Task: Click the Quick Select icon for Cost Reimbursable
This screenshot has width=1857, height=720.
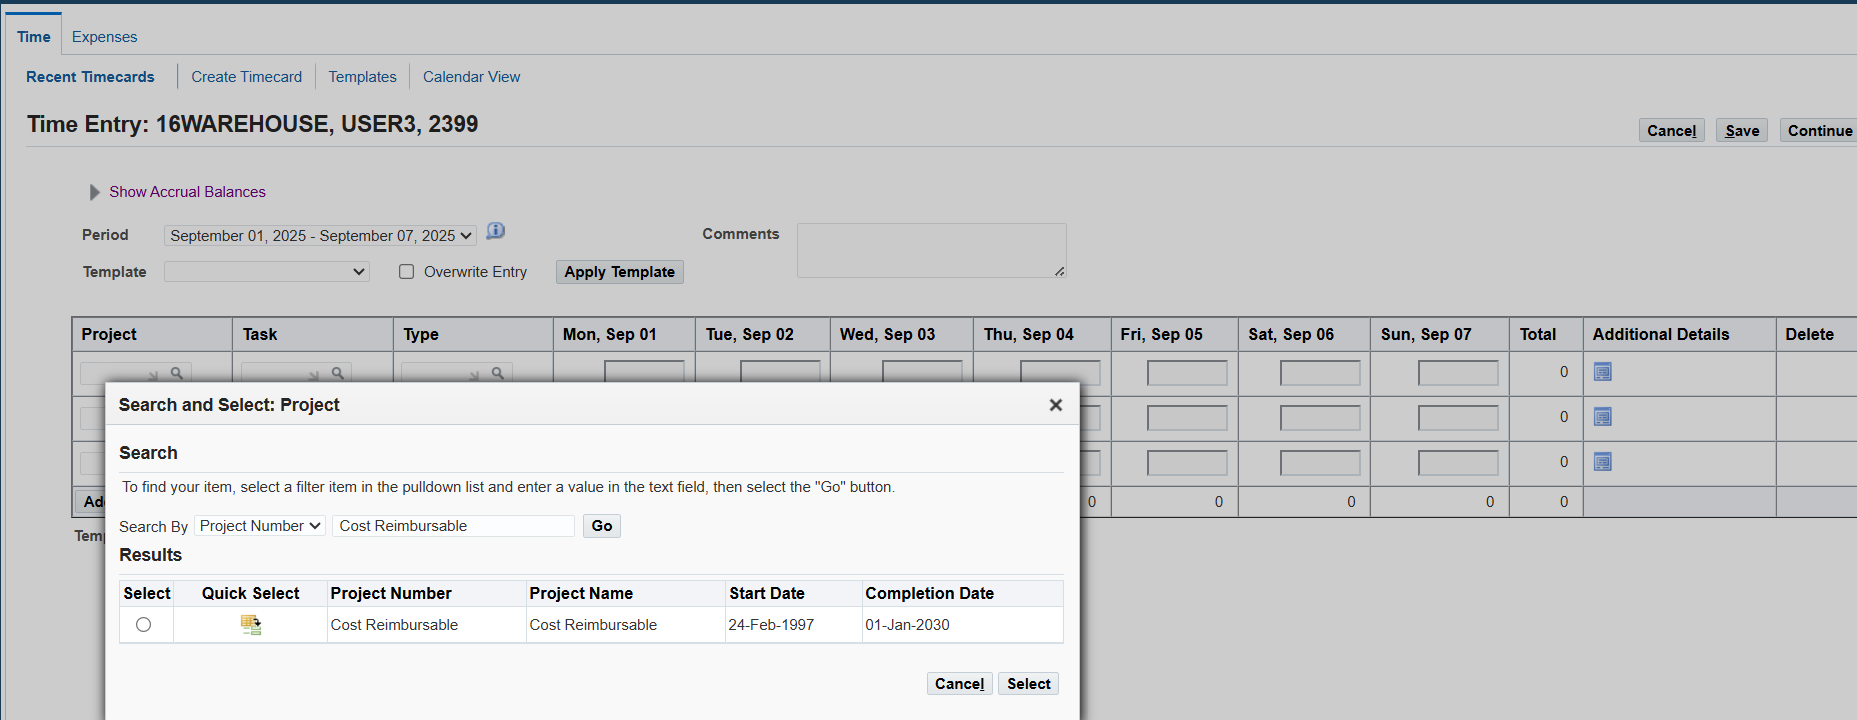Action: (x=251, y=625)
